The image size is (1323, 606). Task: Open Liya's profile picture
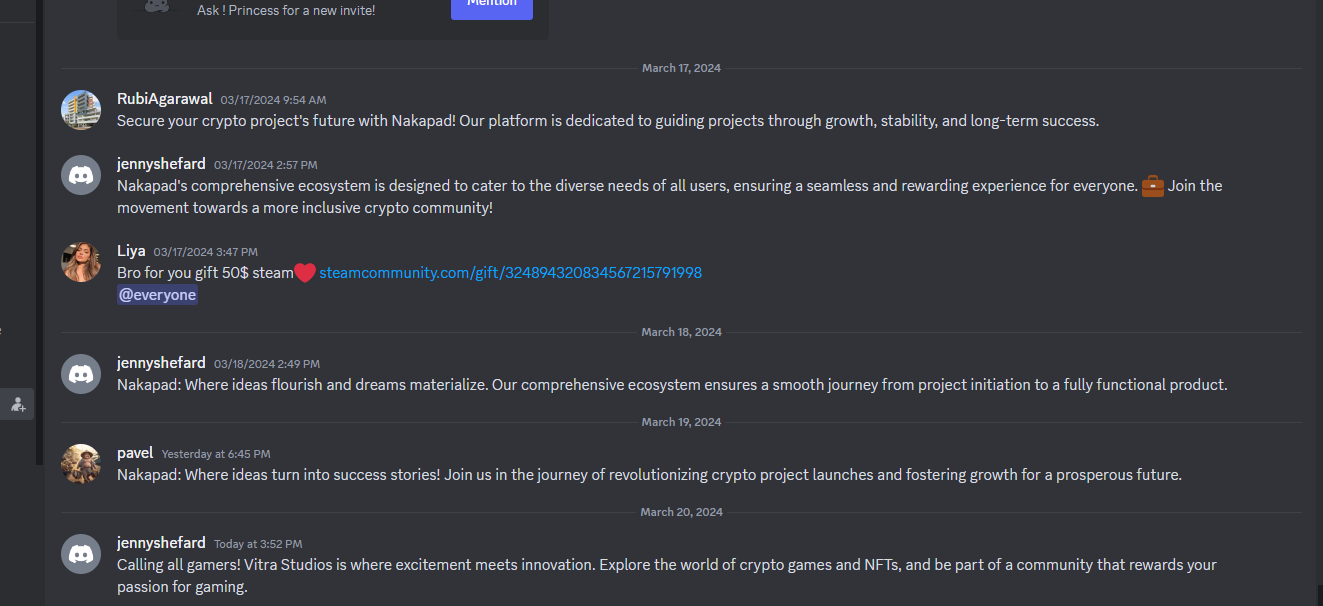[x=81, y=262]
